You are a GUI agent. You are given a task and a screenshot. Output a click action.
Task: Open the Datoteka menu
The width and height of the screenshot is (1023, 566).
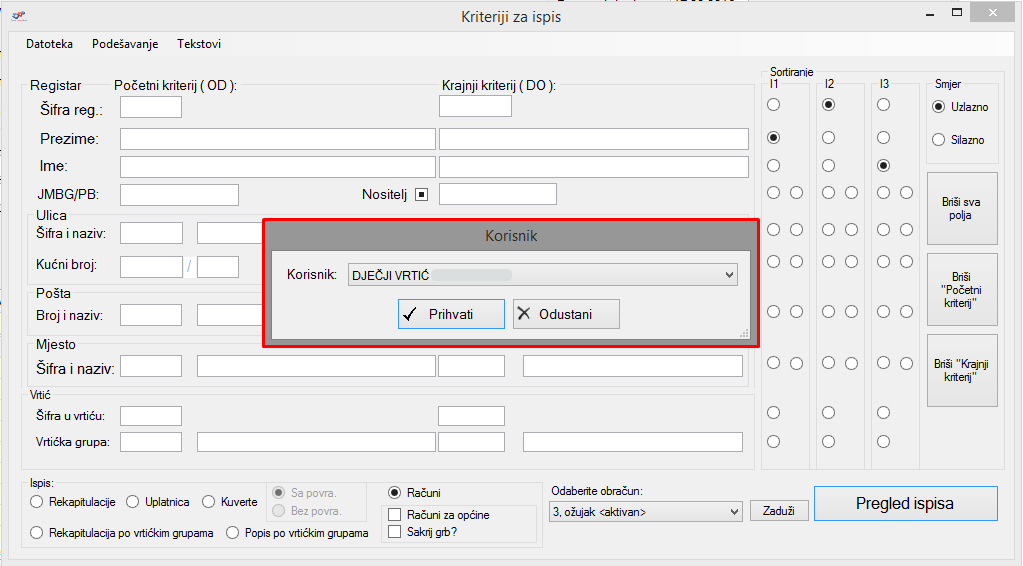(49, 44)
